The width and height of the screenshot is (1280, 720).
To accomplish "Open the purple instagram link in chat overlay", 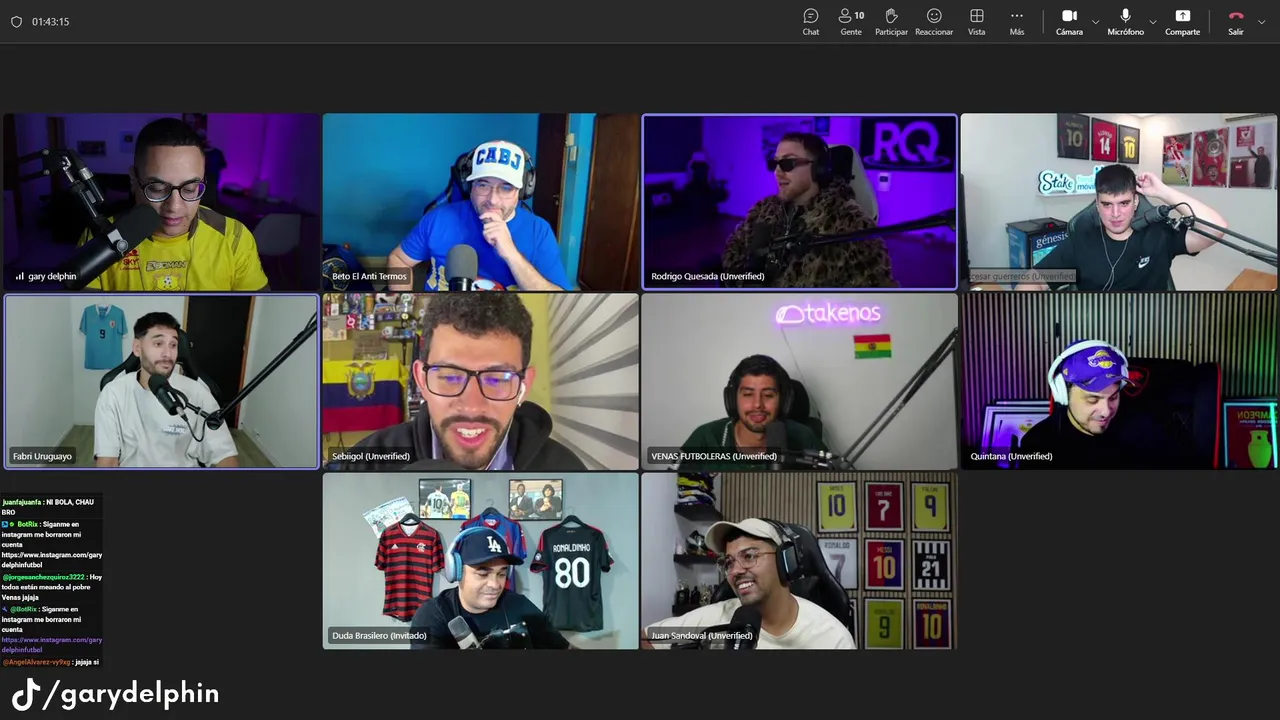I will (x=52, y=645).
